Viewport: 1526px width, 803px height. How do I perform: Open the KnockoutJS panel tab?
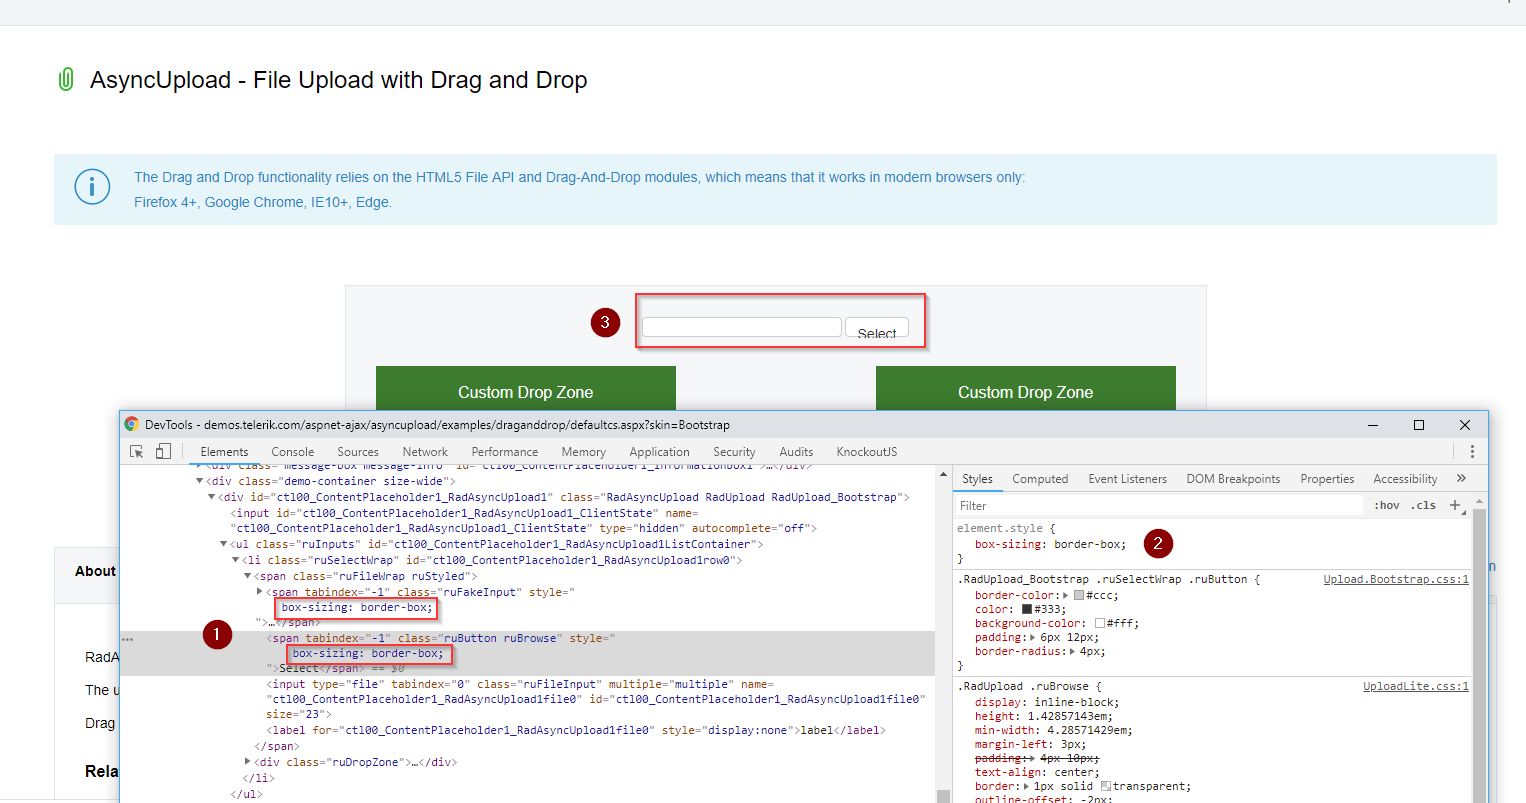(x=867, y=452)
